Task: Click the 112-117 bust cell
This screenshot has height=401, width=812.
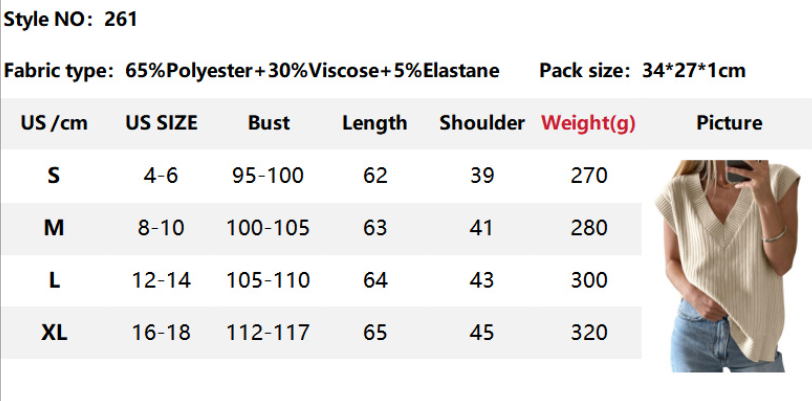Action: point(268,332)
